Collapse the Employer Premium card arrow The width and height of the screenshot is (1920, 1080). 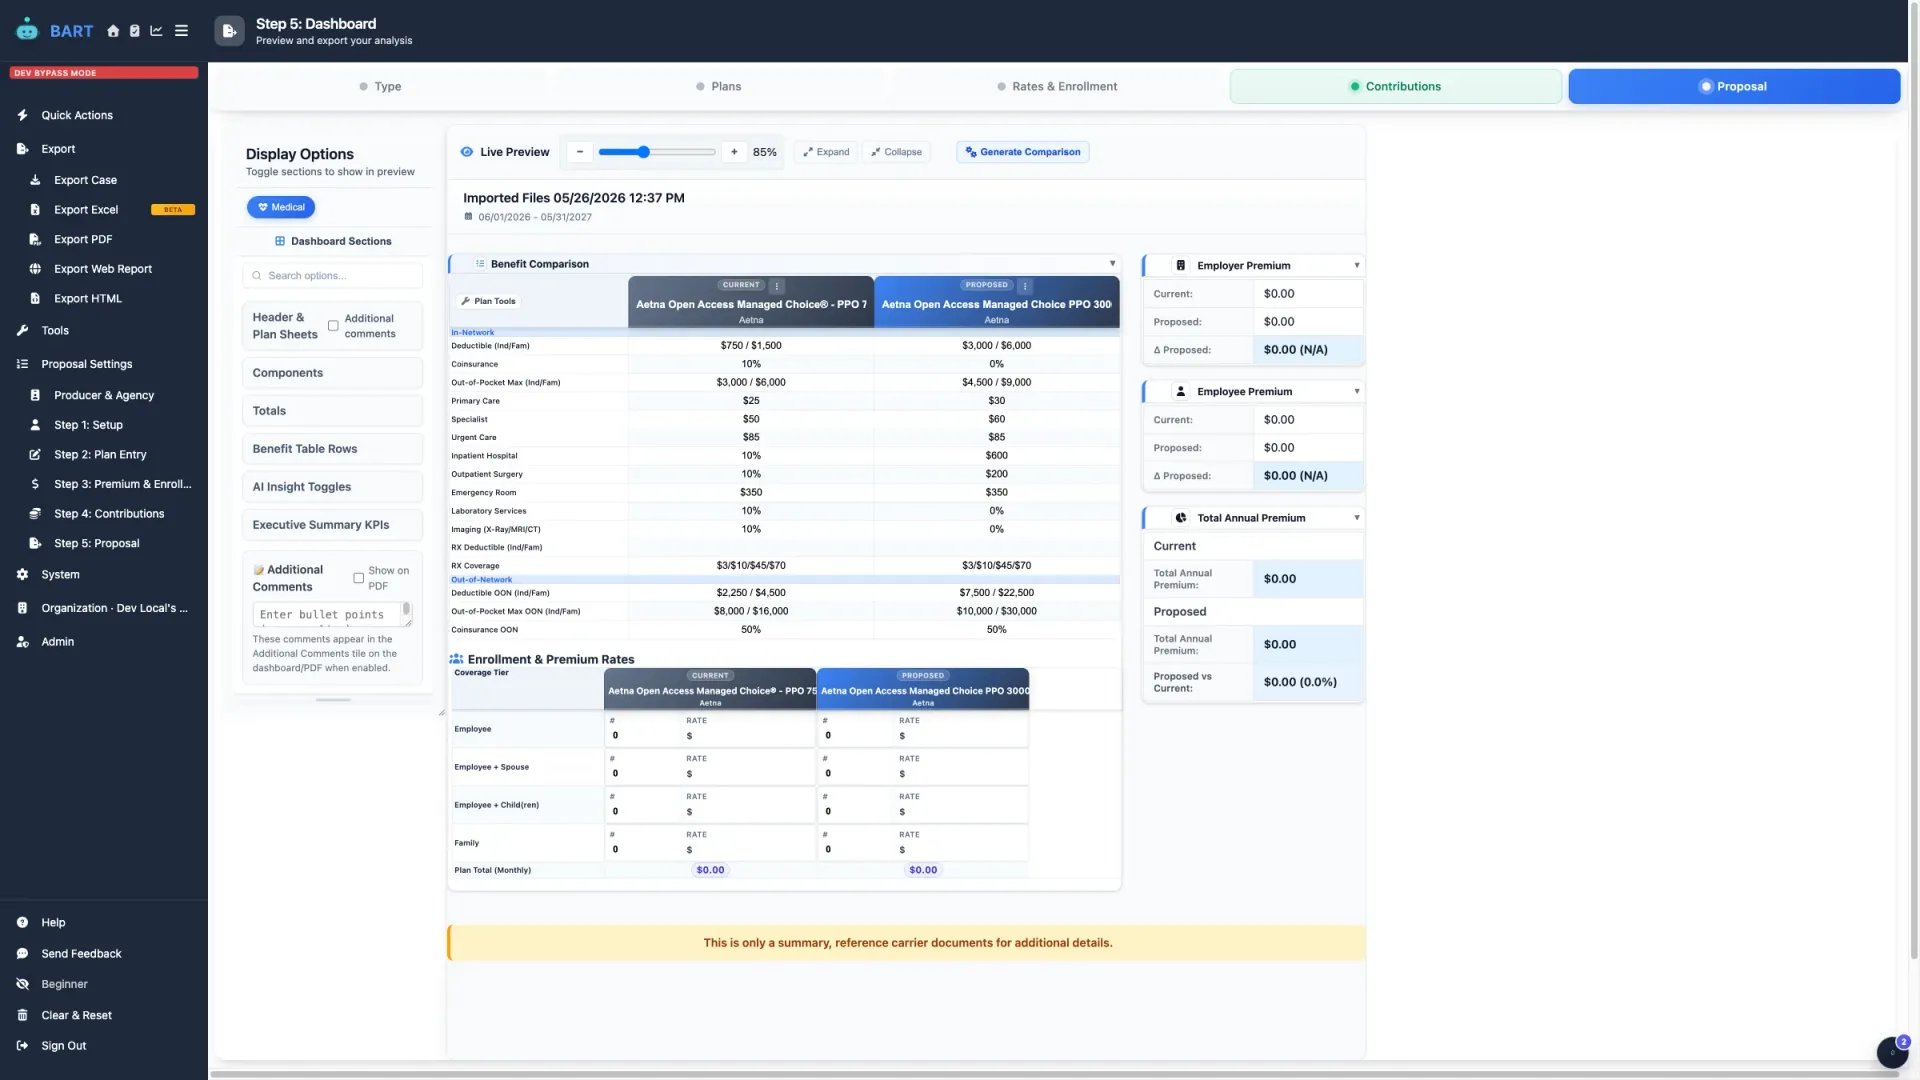coord(1357,266)
